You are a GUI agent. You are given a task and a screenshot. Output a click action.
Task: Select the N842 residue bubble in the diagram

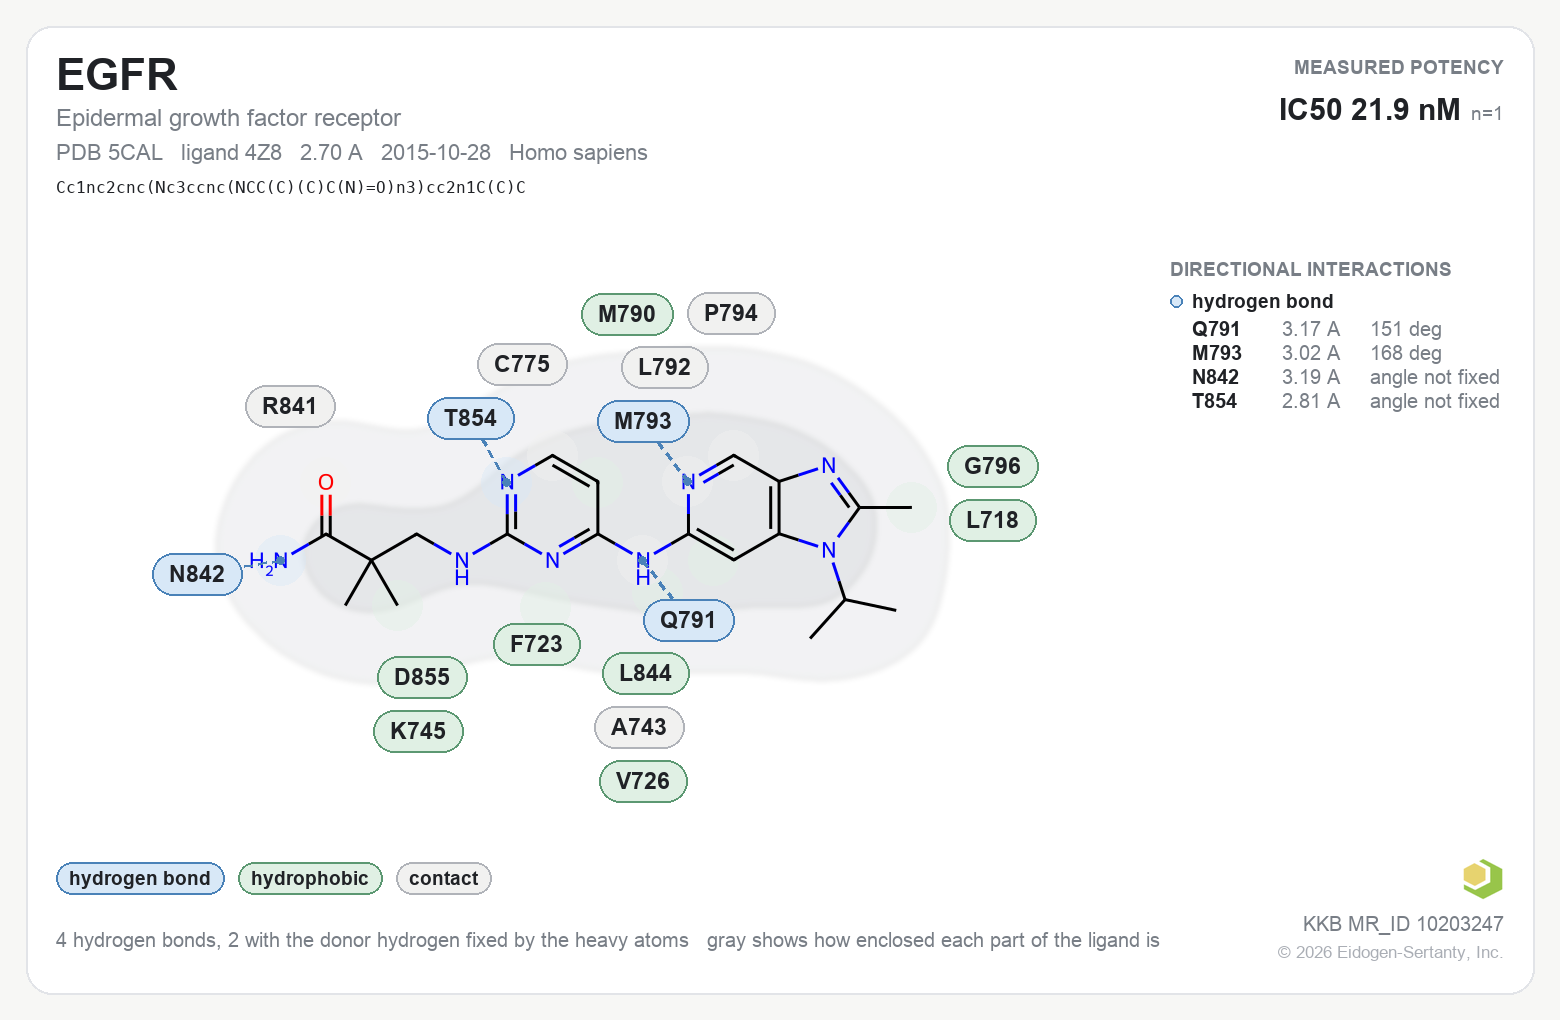click(x=197, y=574)
